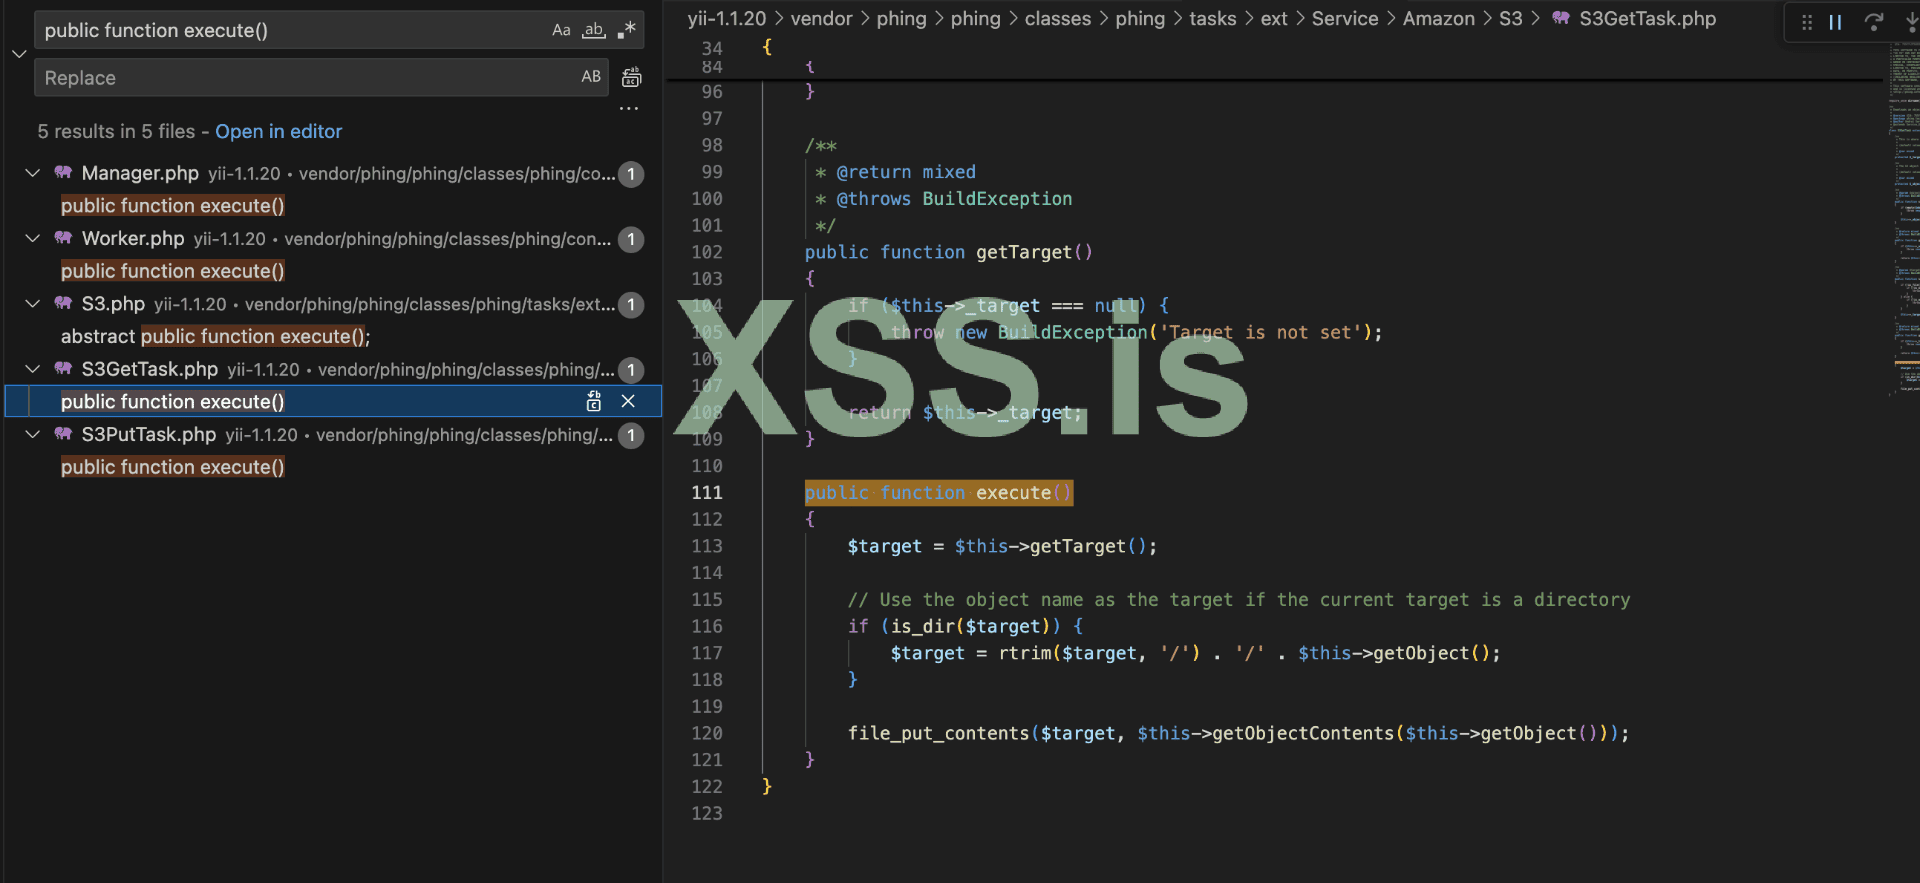Screen dimensions: 1920x883
Task: Click the highlighted 'public function execute()' in the editor
Action: tap(939, 492)
